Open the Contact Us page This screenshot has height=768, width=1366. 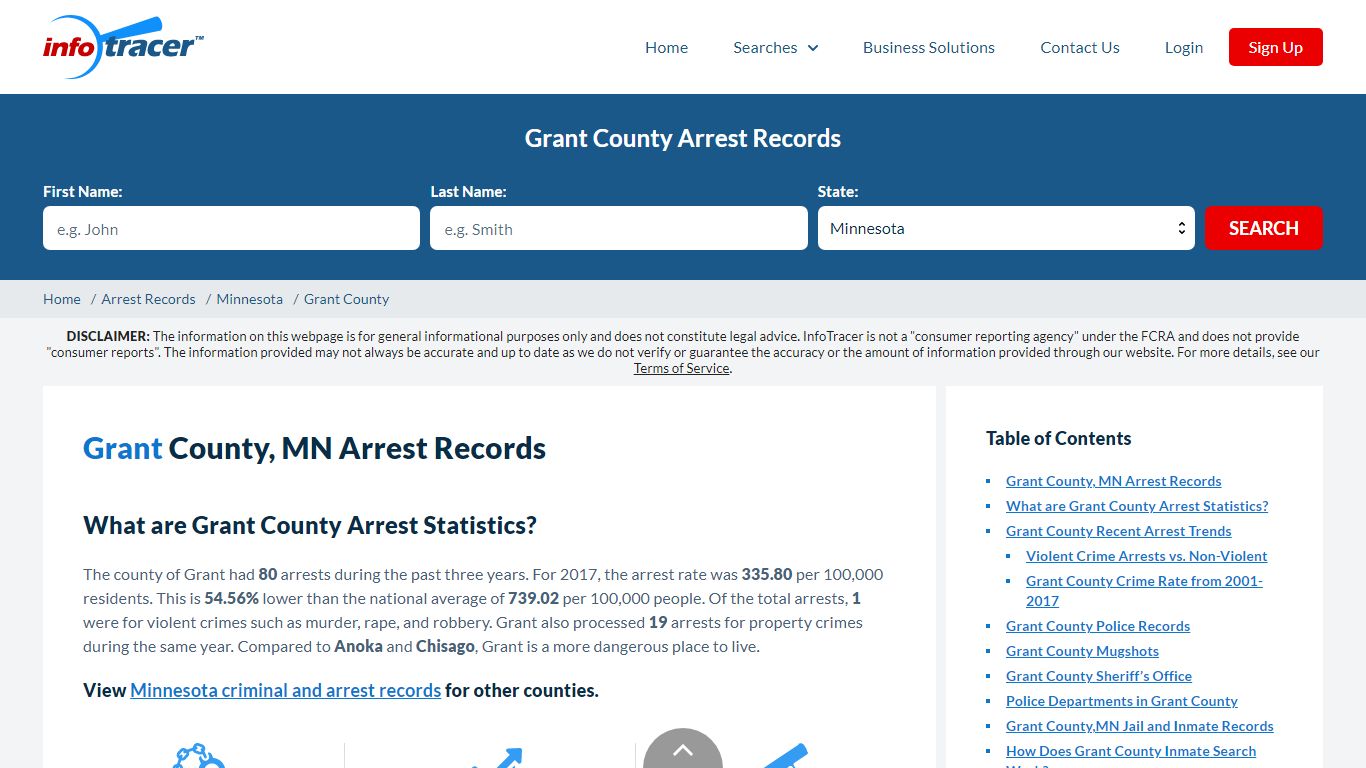[x=1079, y=47]
